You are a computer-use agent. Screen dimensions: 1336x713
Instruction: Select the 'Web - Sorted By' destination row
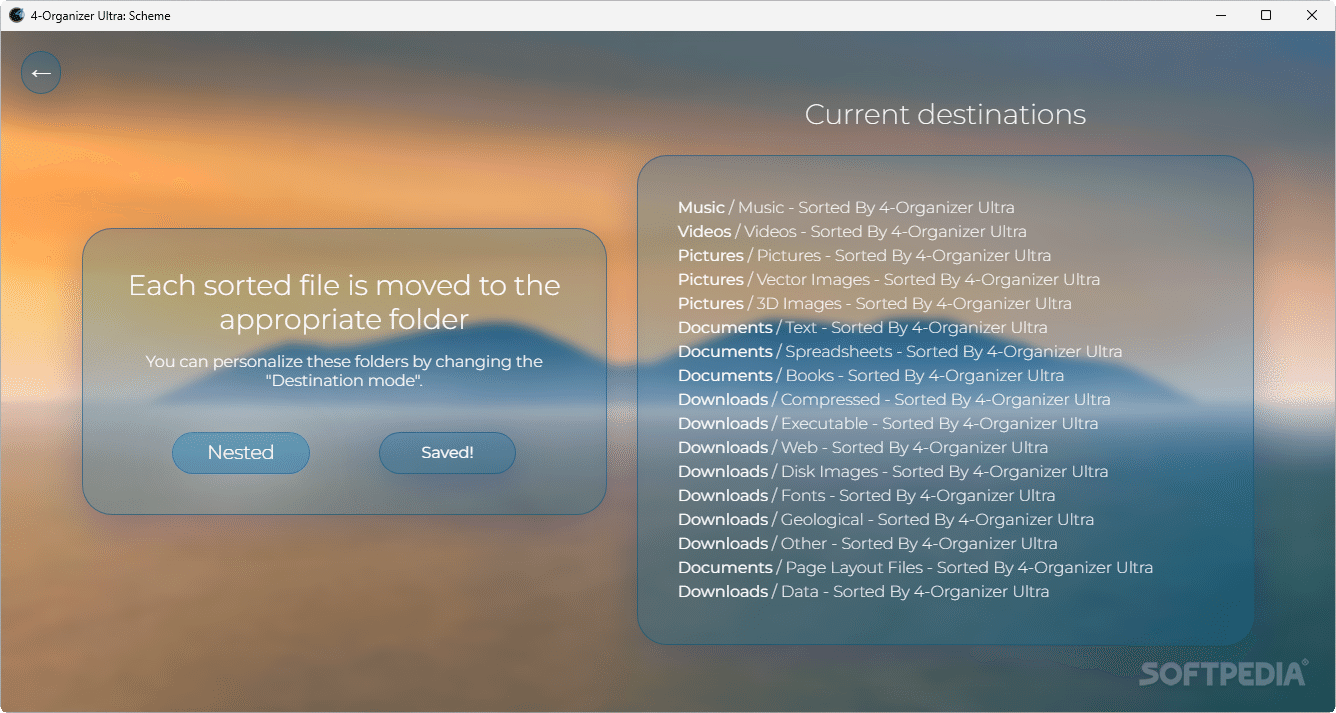(863, 448)
